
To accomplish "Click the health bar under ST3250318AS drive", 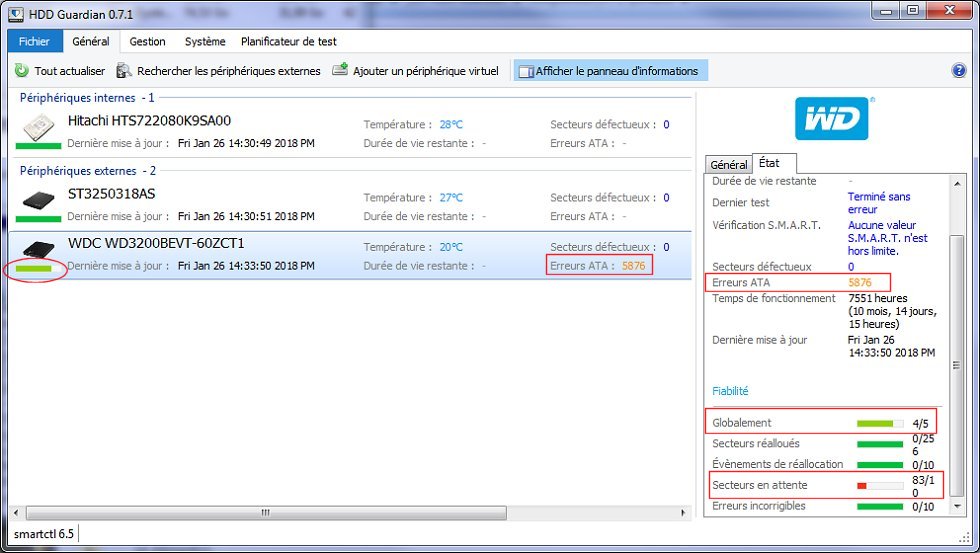I will click(38, 219).
